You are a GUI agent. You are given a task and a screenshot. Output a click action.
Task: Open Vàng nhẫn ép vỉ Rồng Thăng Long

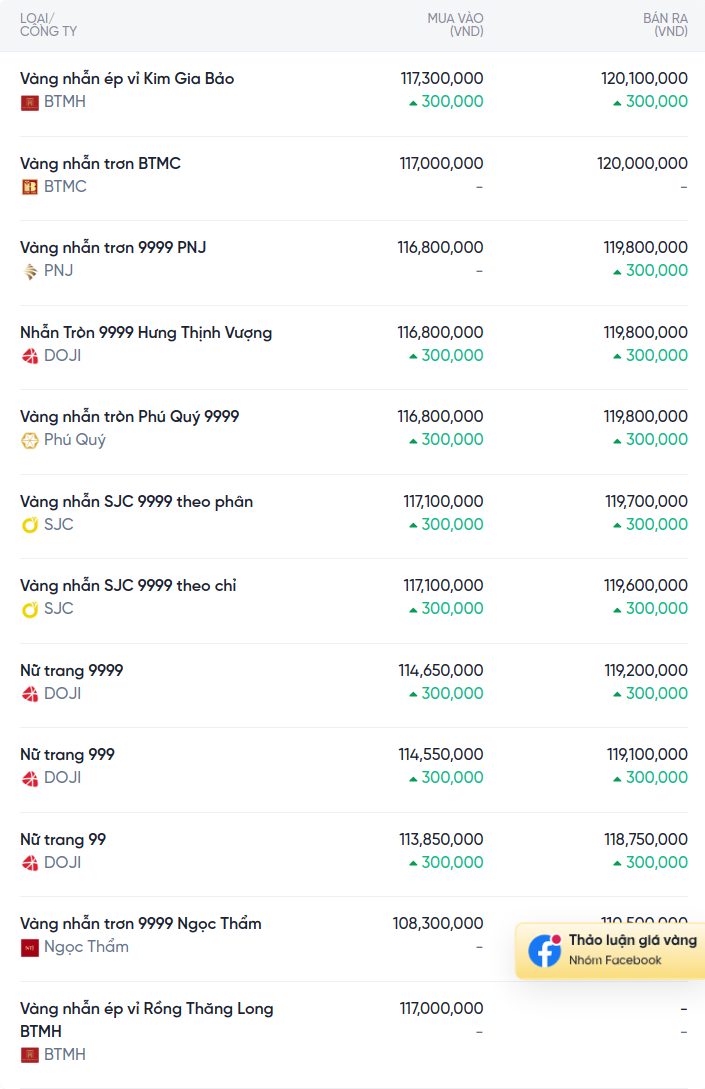(147, 1019)
